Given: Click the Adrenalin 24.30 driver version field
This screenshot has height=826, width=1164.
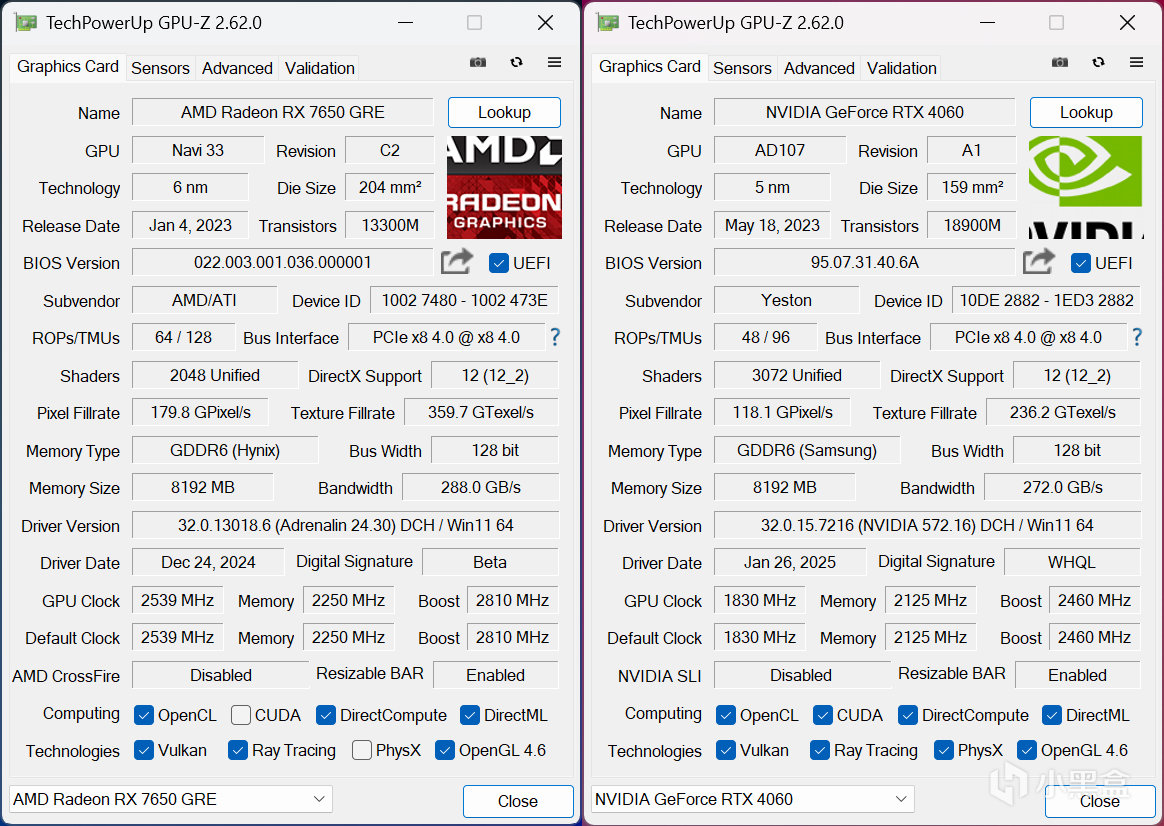Looking at the screenshot, I should tap(345, 525).
